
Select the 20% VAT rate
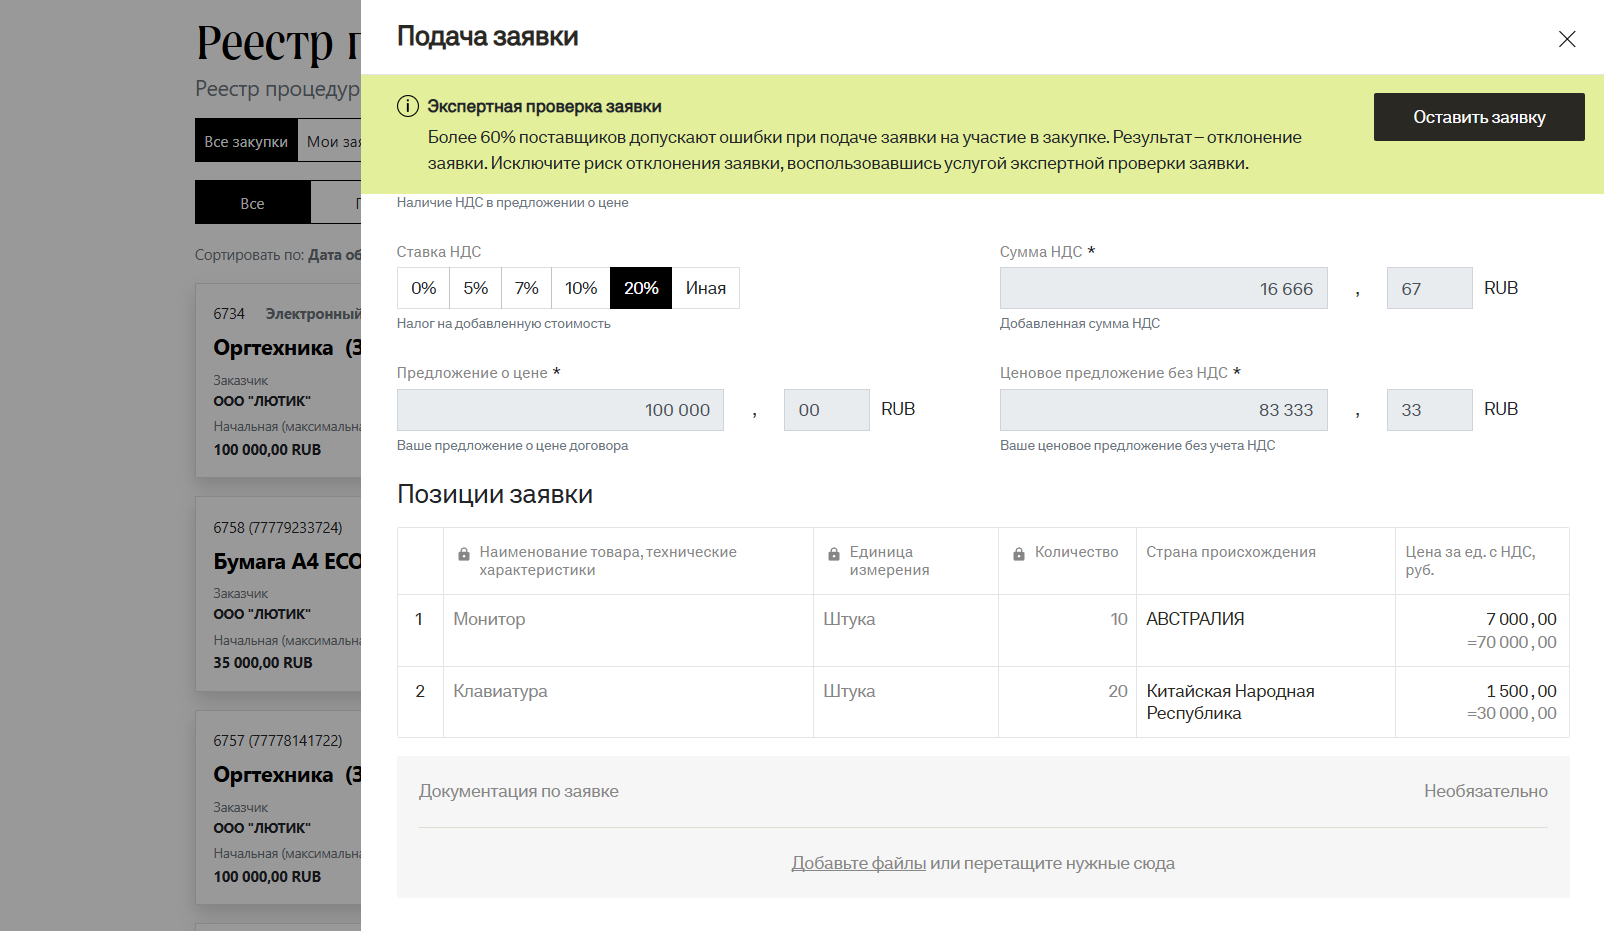[x=641, y=288]
